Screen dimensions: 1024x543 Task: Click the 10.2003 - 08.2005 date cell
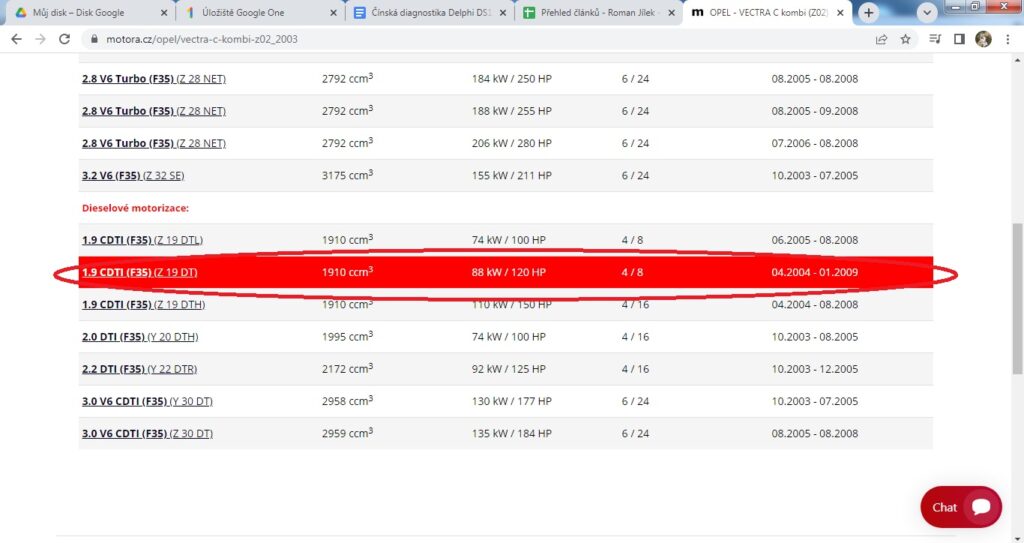(x=814, y=337)
